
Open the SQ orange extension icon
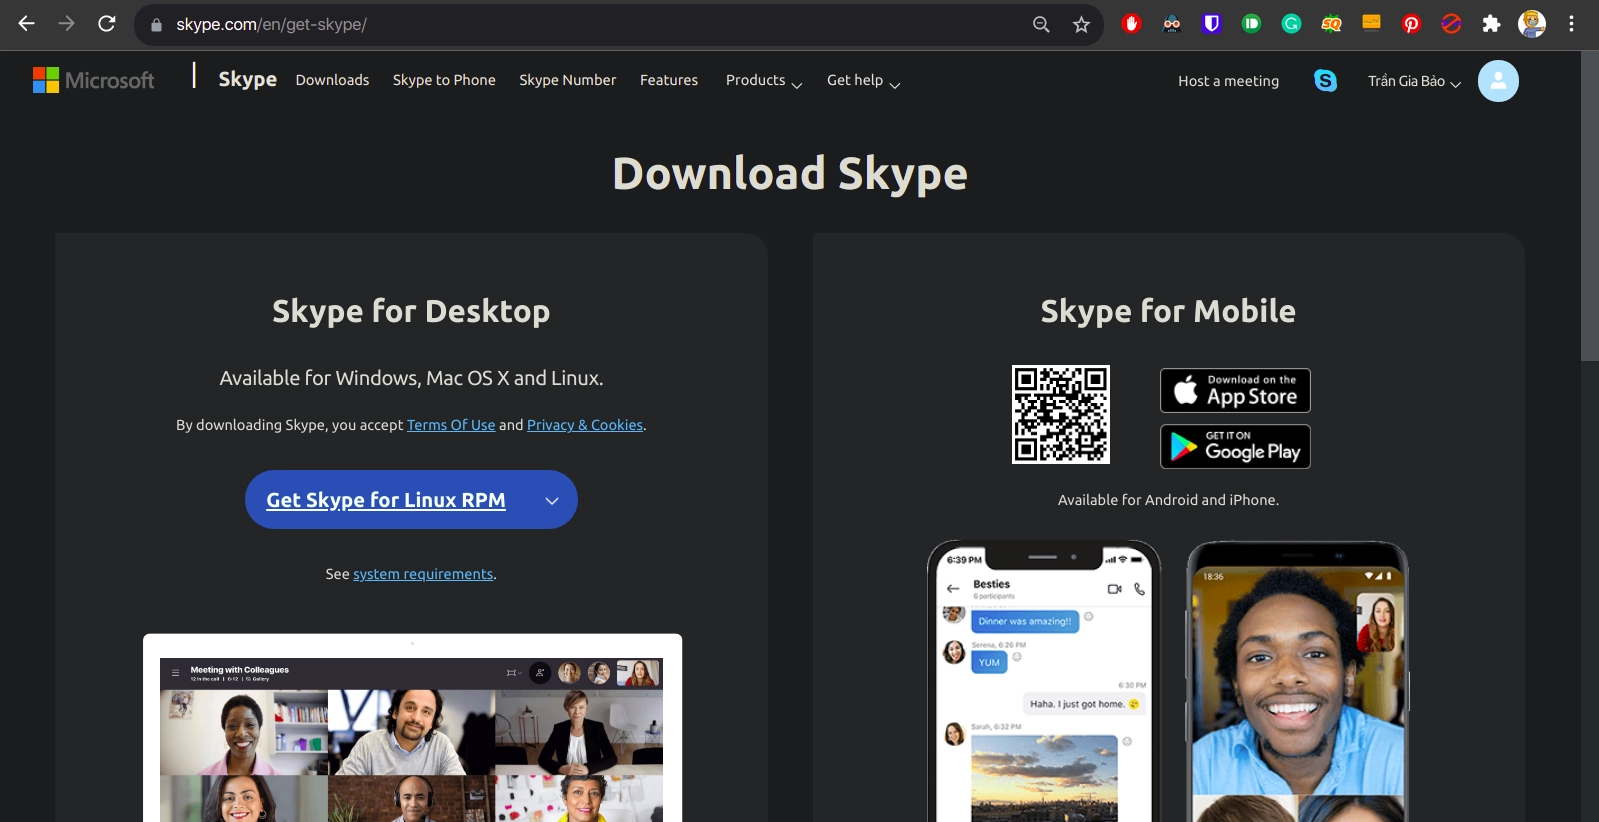1331,24
